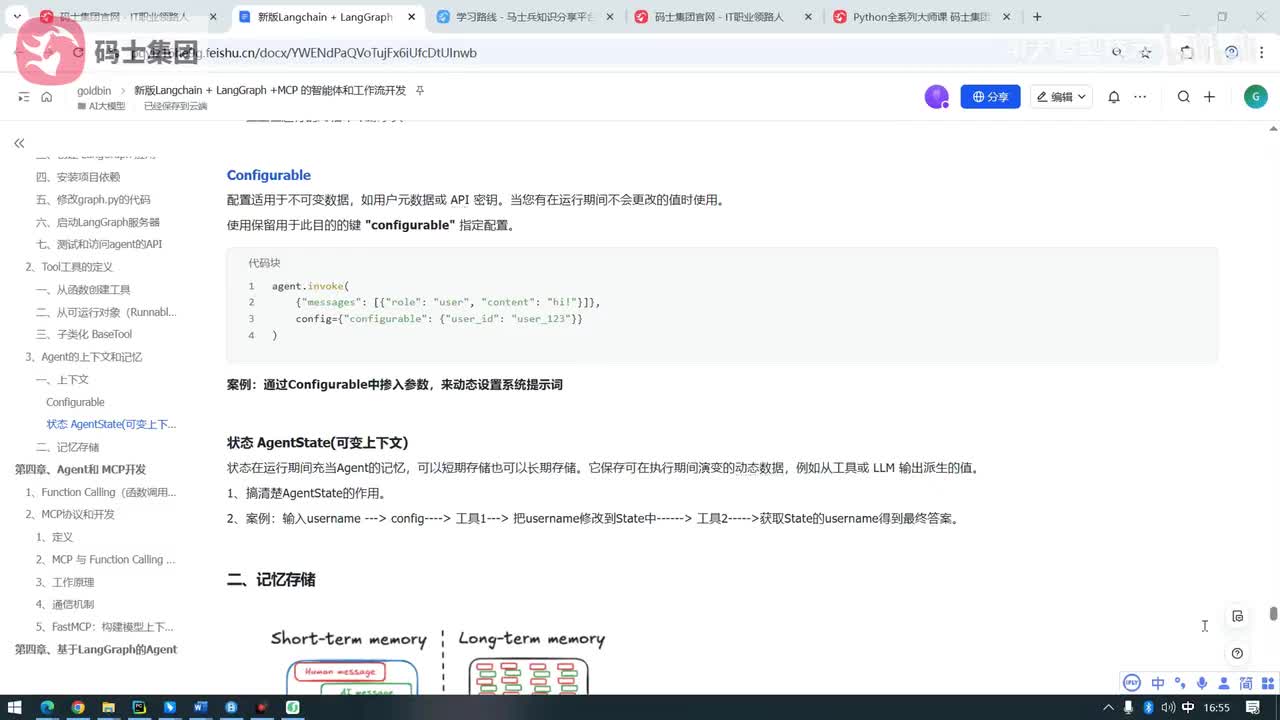The image size is (1280, 720).
Task: Reload the page in browser
Action: coord(78,52)
